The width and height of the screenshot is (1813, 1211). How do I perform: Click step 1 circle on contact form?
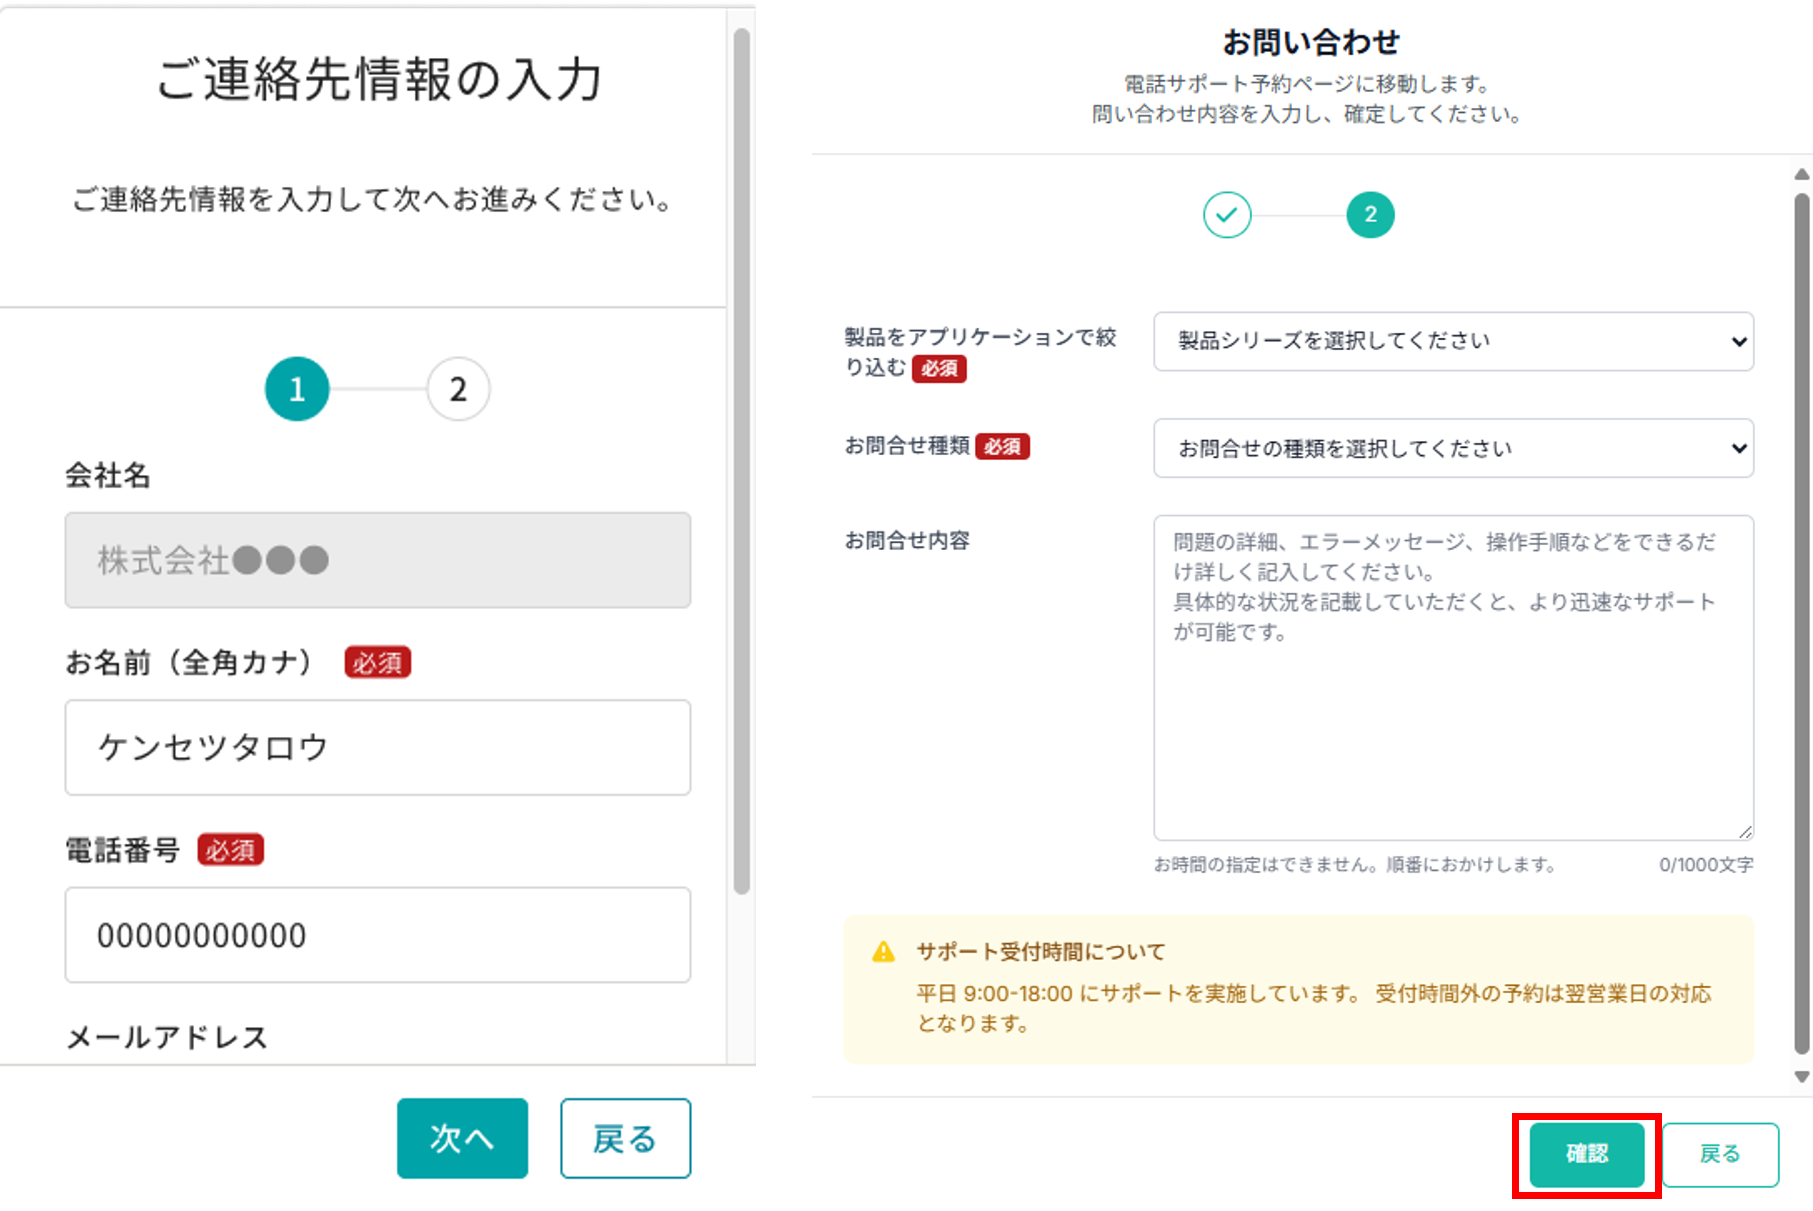[x=296, y=389]
